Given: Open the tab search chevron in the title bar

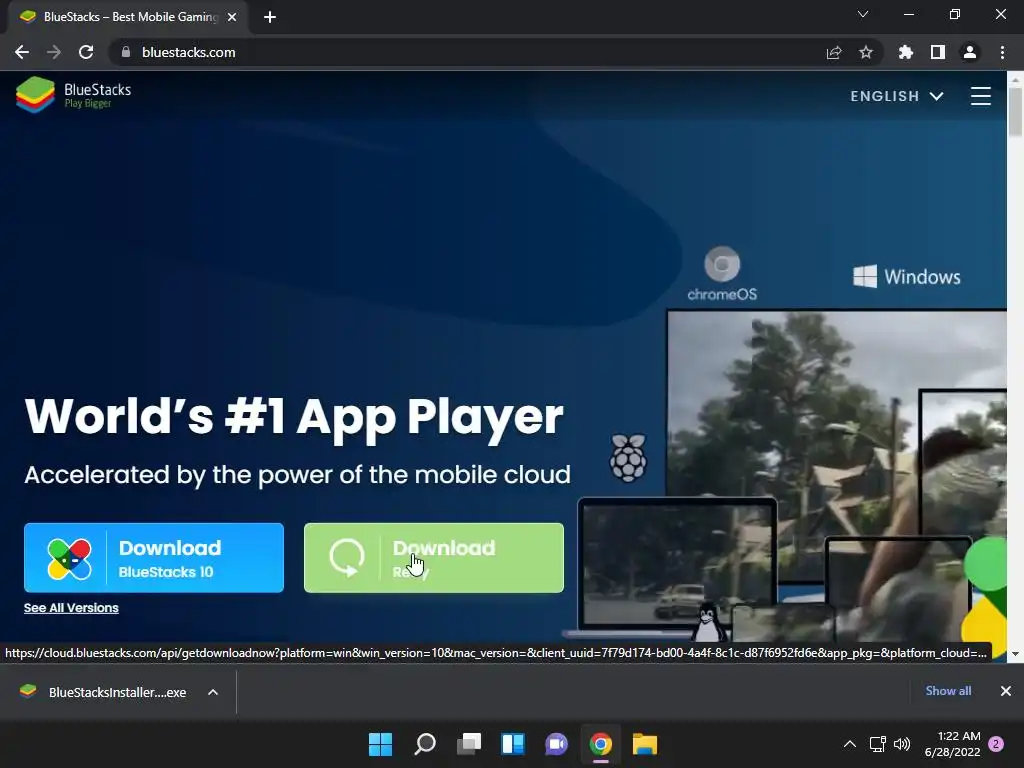Looking at the screenshot, I should point(863,14).
